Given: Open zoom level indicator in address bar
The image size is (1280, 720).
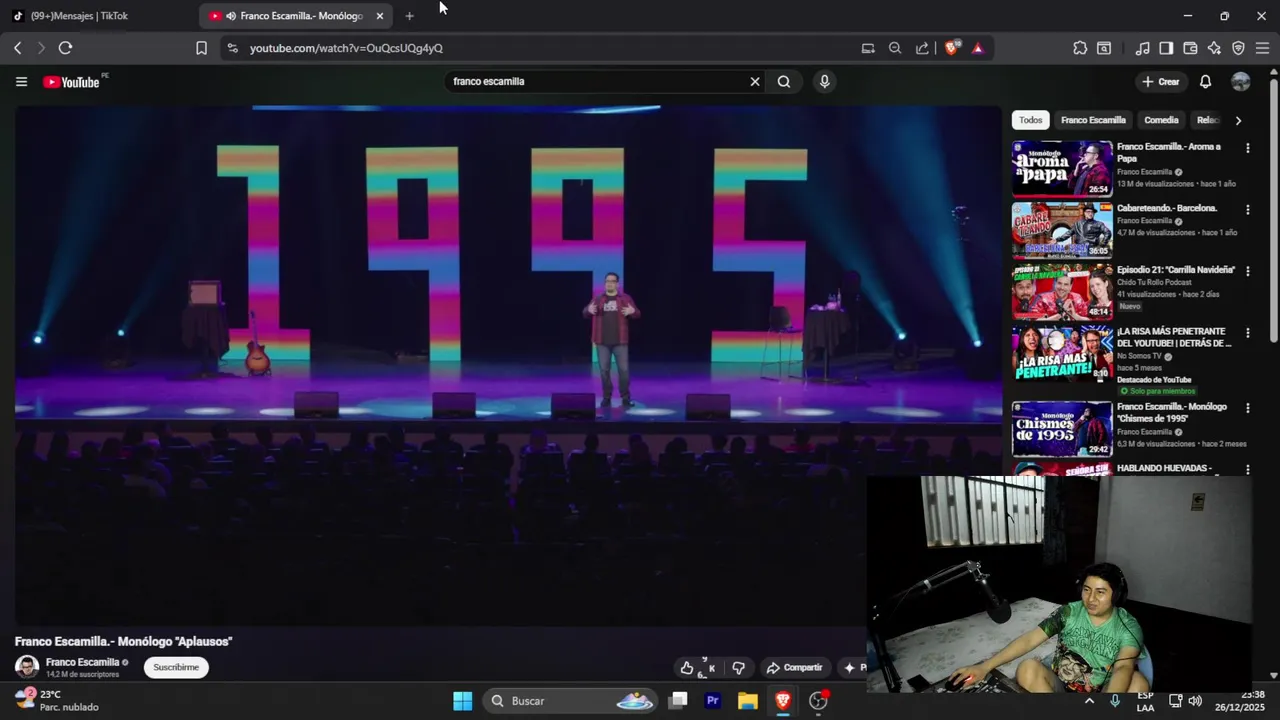Looking at the screenshot, I should (895, 48).
